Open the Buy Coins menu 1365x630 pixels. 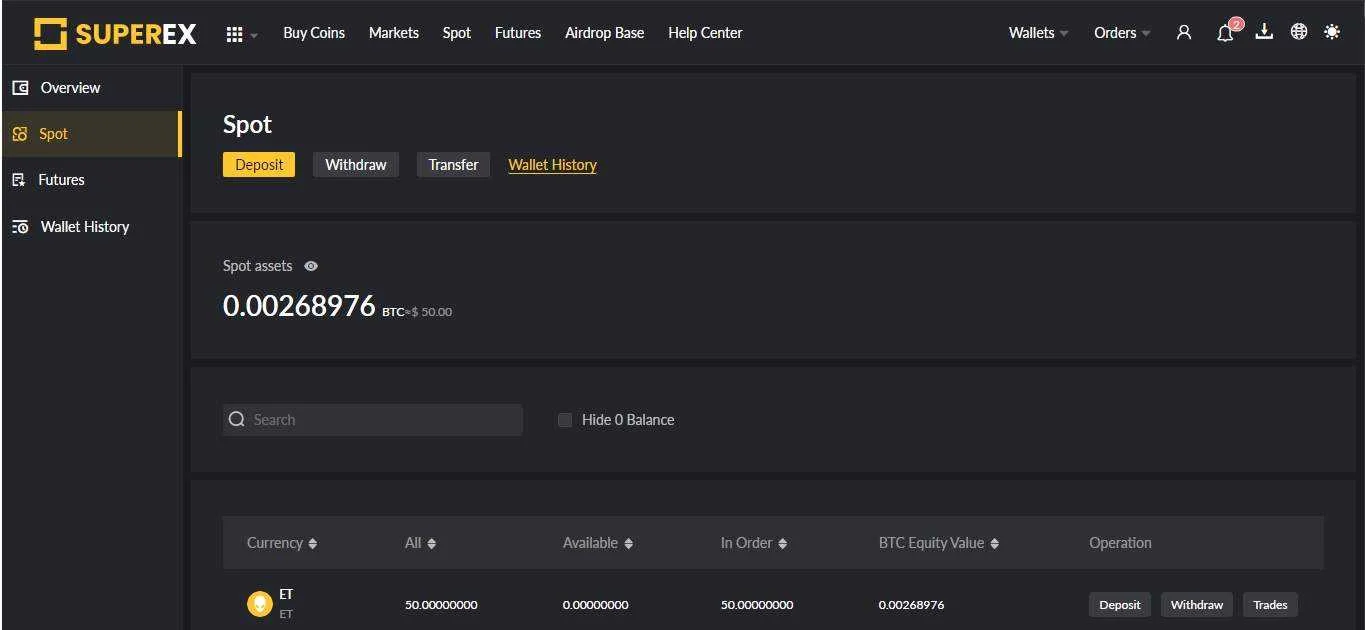(314, 33)
